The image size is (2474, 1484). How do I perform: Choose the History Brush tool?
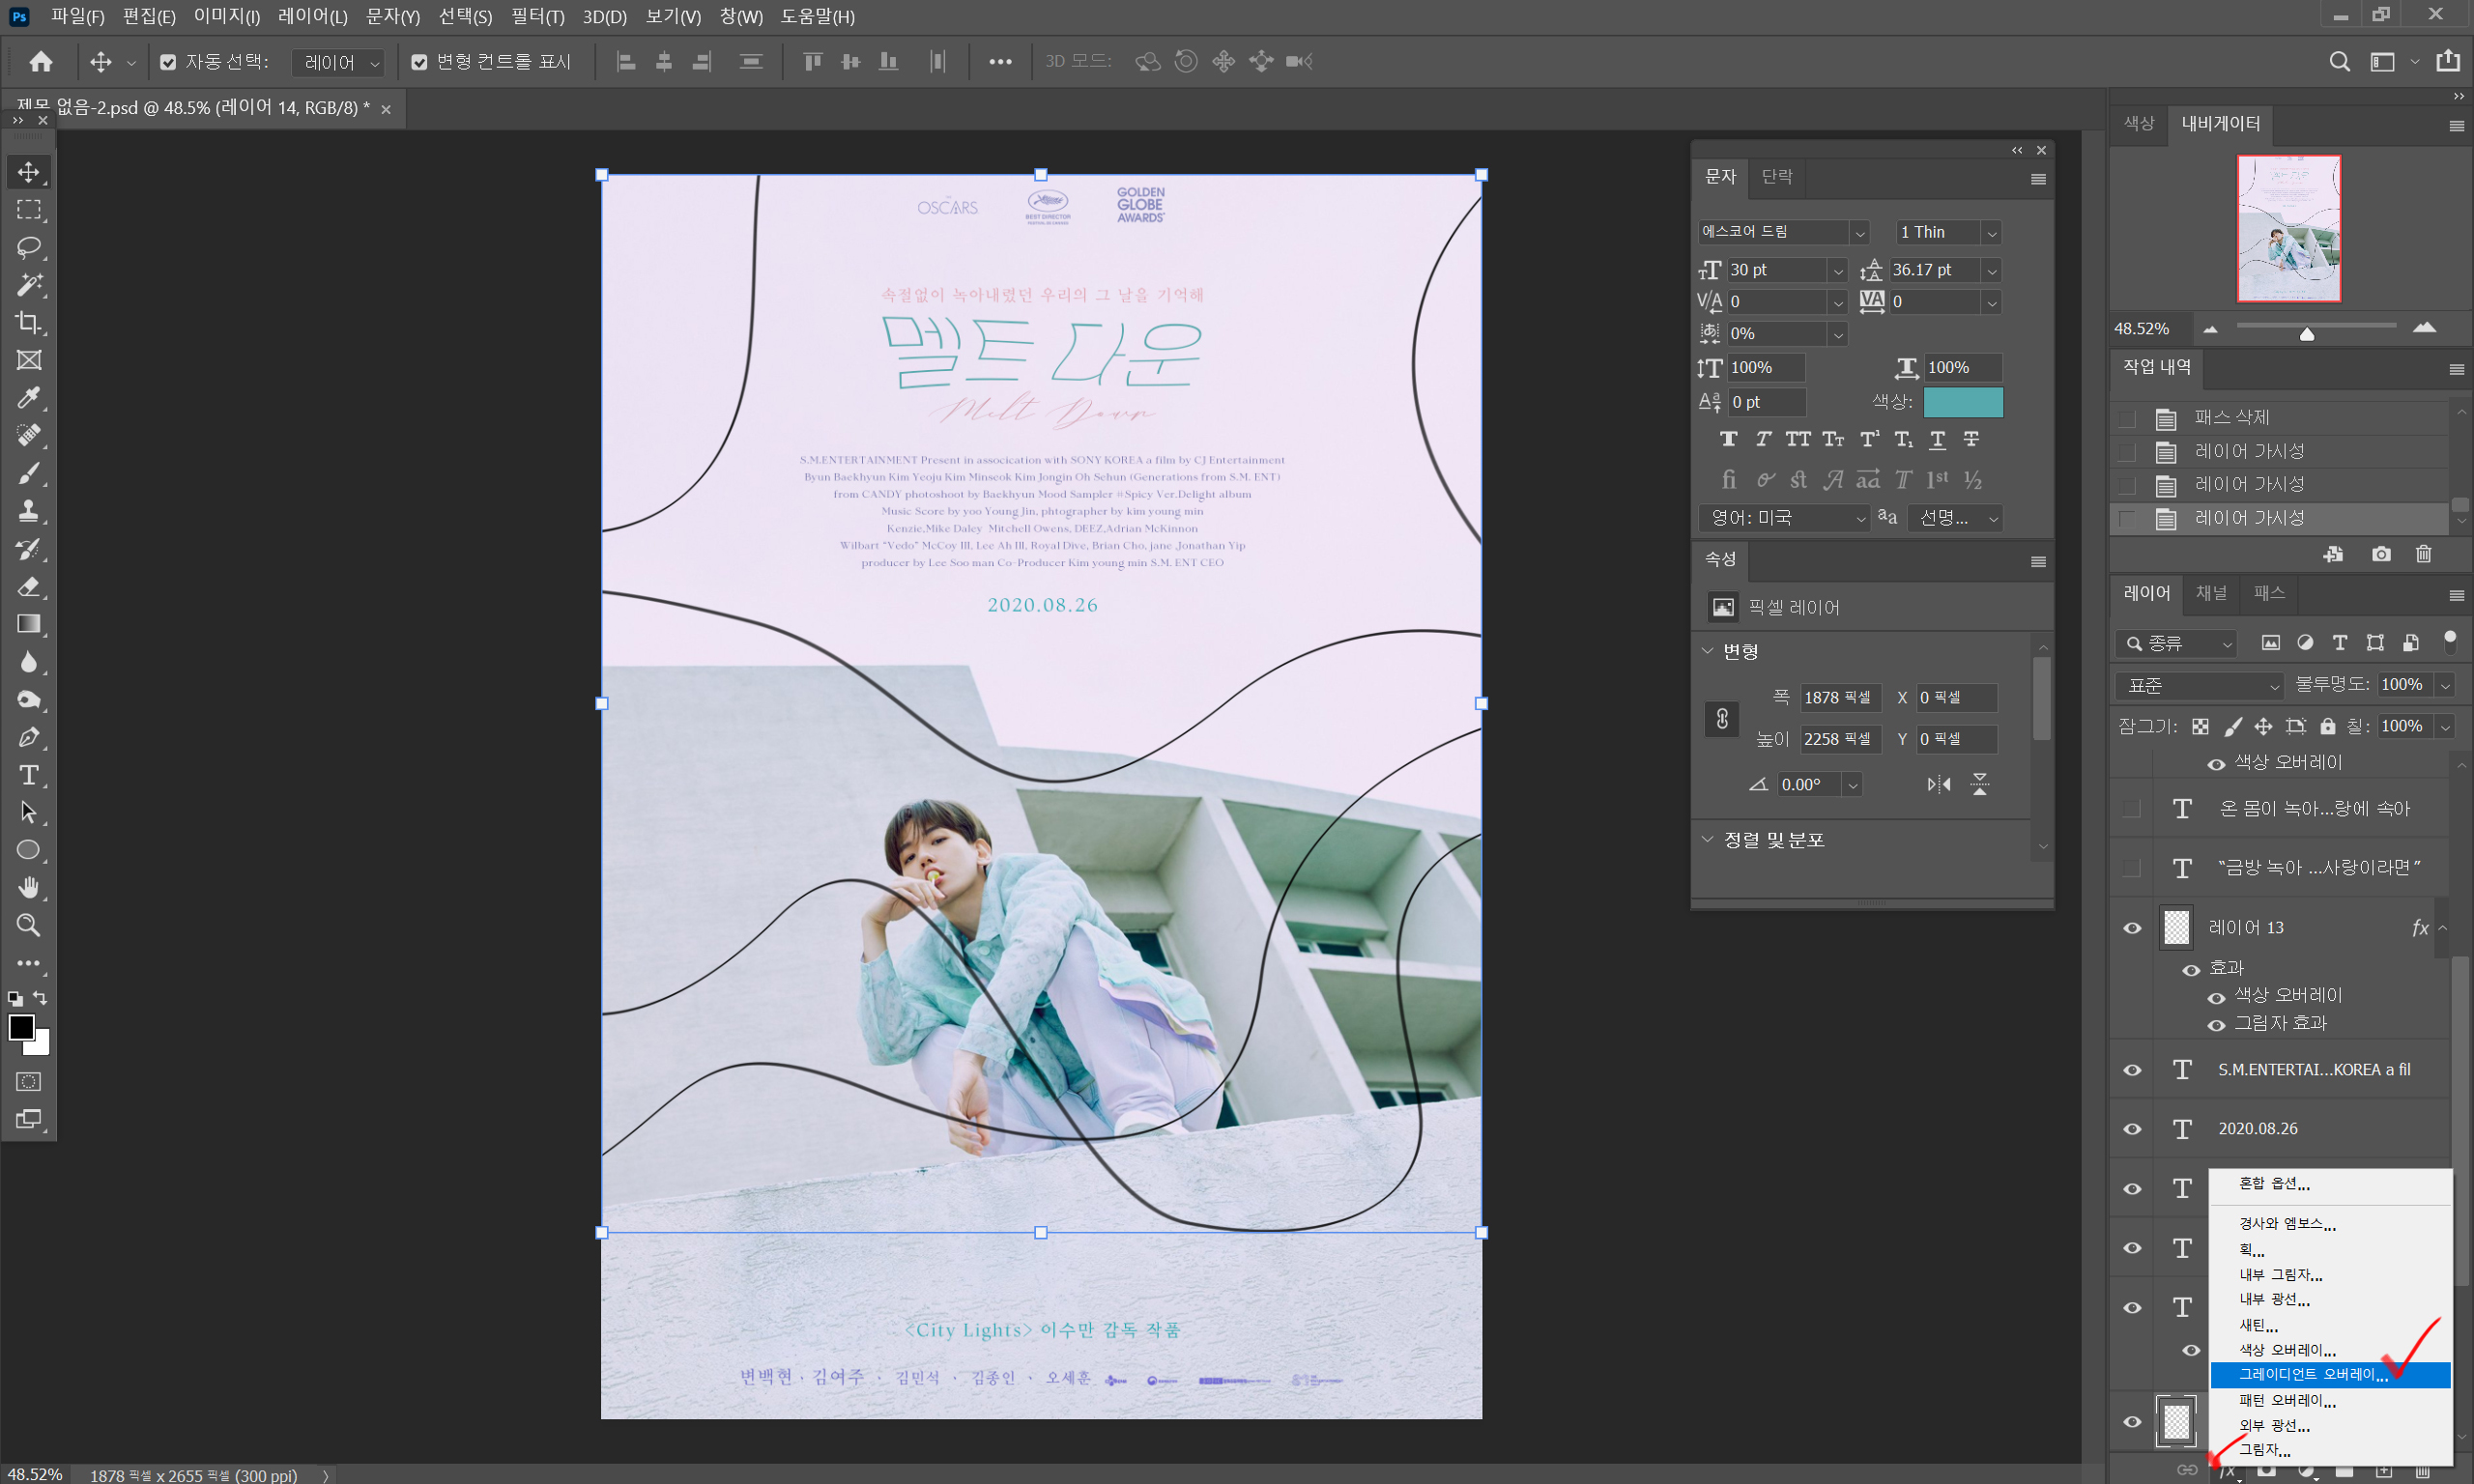click(x=29, y=549)
